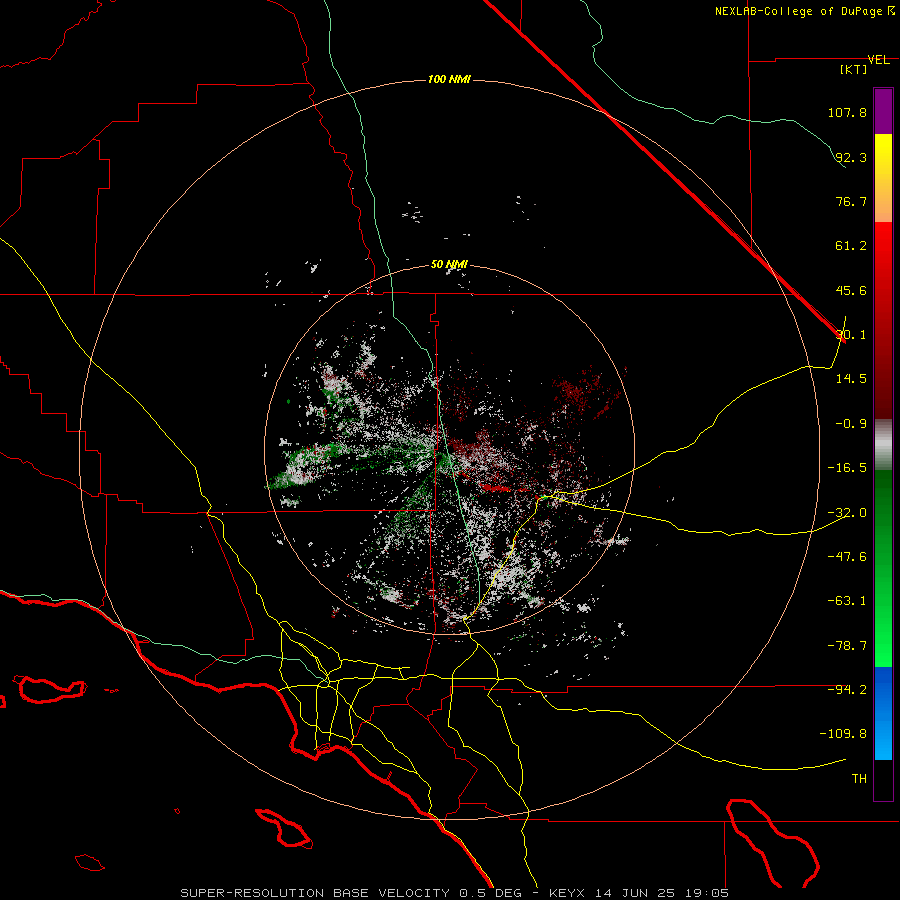The width and height of the screenshot is (900, 900).
Task: Click the -0.9 velocity scale value
Action: pos(851,423)
